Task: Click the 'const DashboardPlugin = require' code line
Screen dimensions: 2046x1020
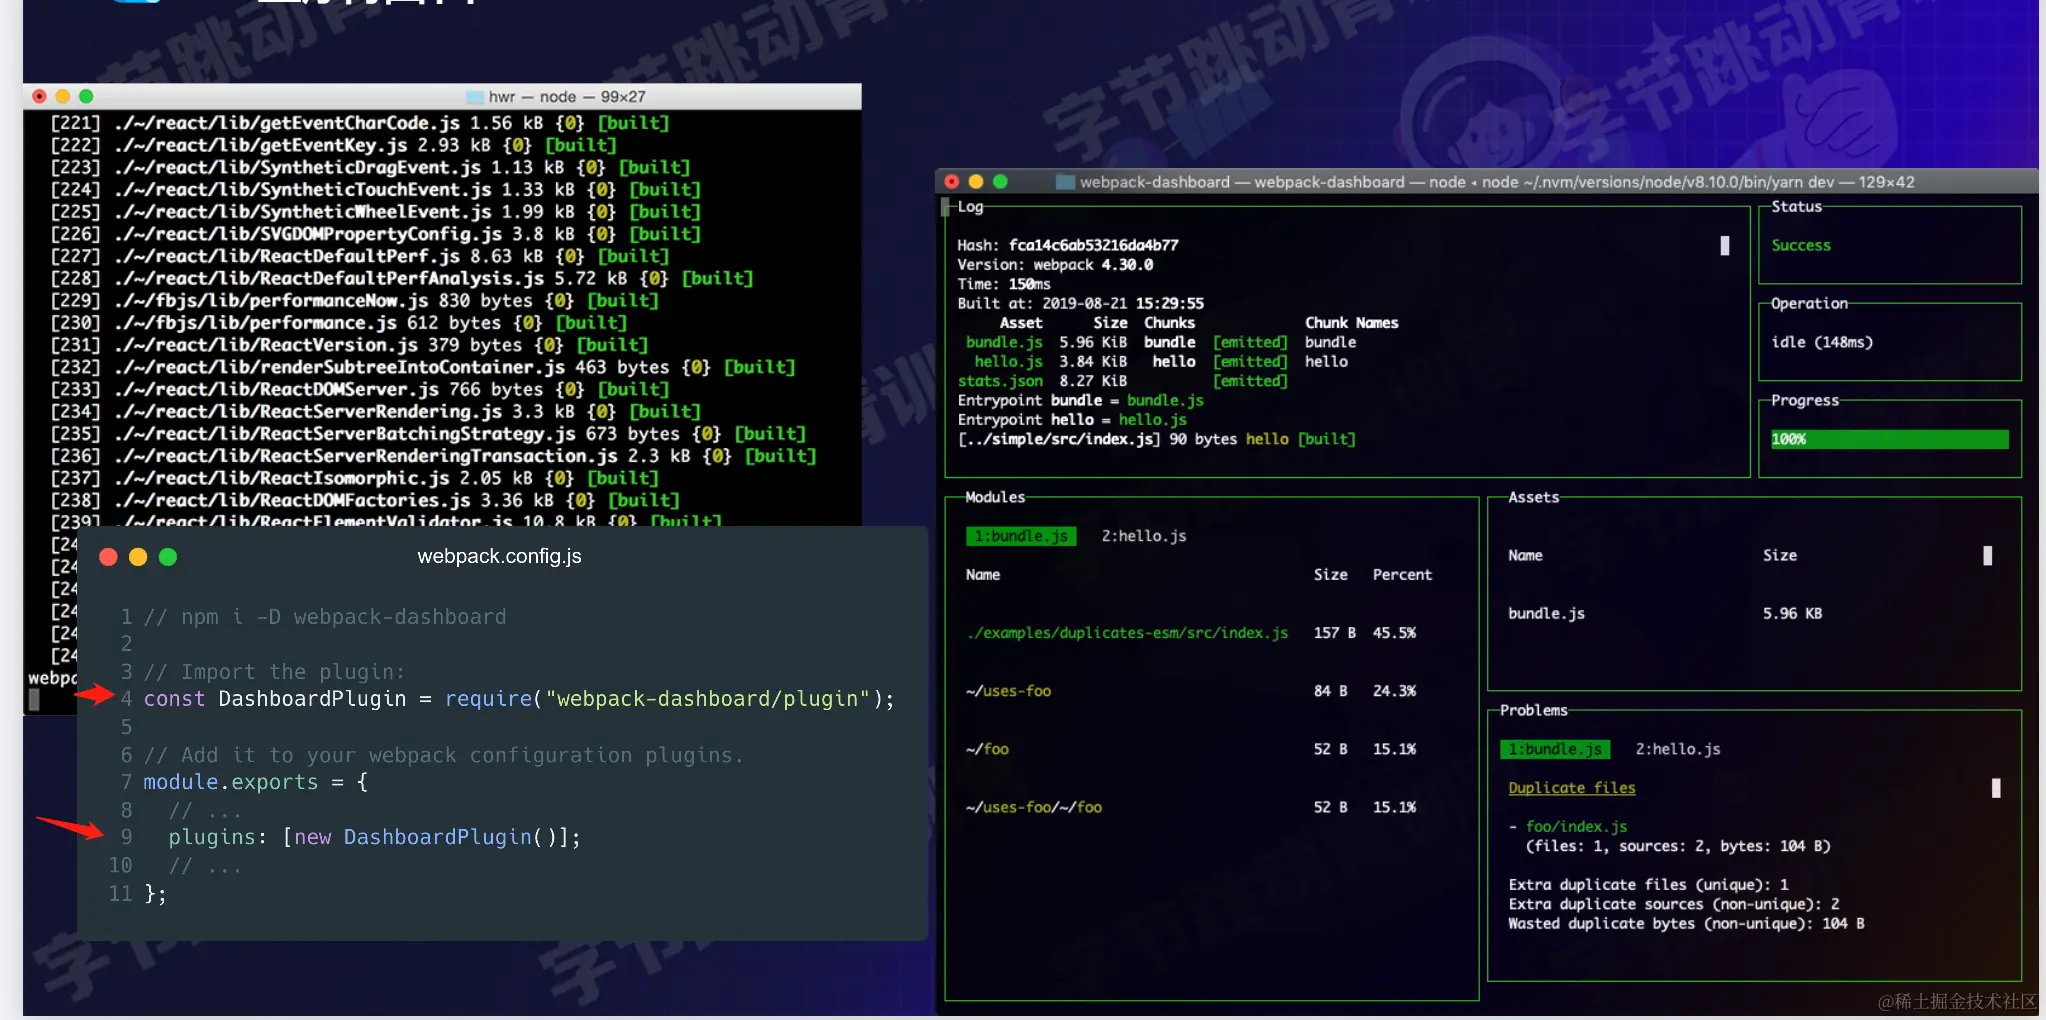Action: [519, 699]
